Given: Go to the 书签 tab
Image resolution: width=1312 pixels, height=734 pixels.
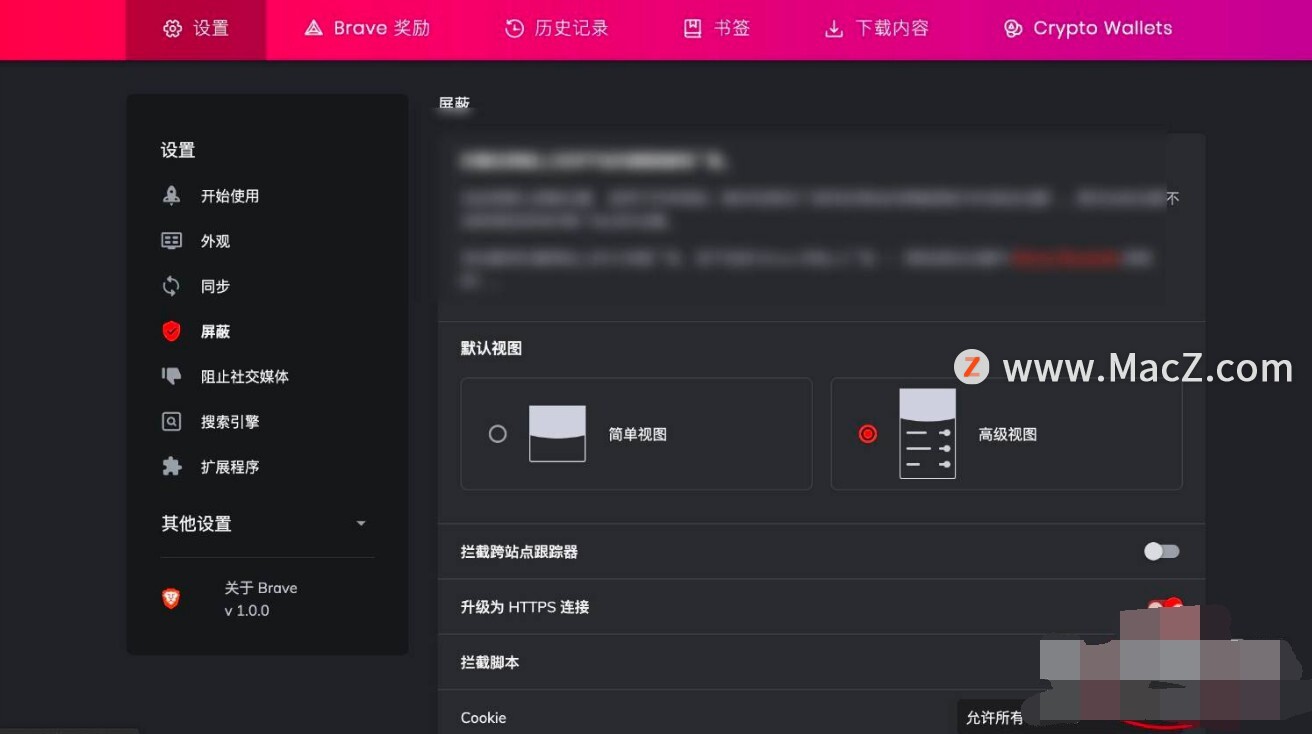Looking at the screenshot, I should (716, 29).
